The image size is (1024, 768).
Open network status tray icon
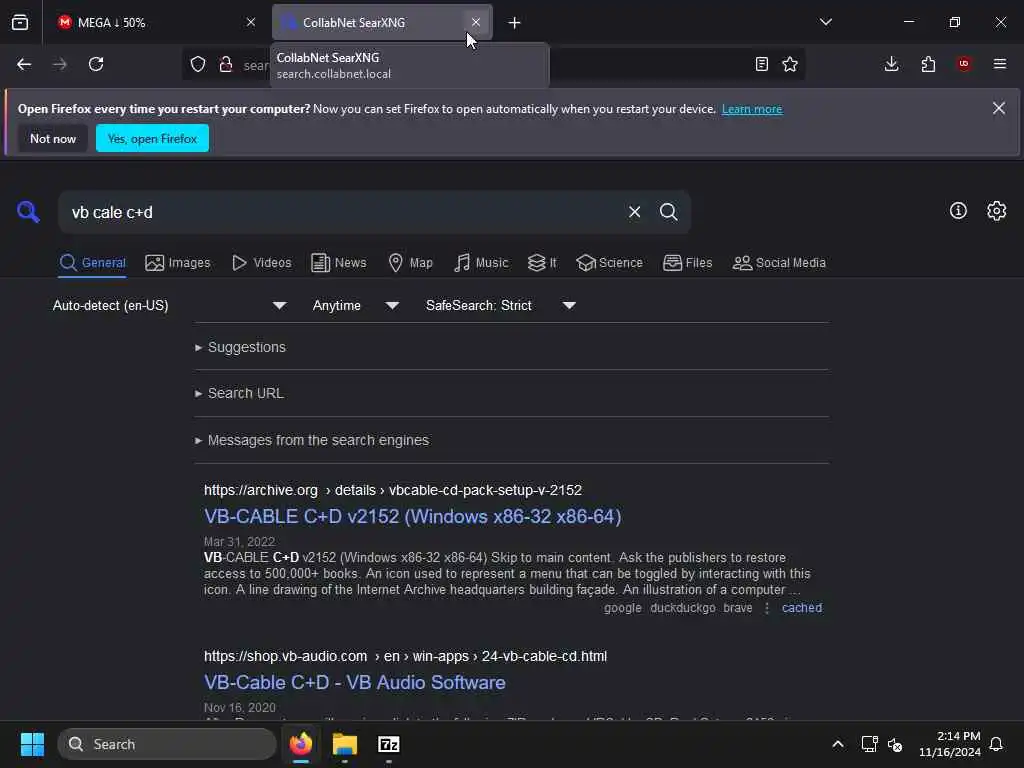click(x=869, y=744)
